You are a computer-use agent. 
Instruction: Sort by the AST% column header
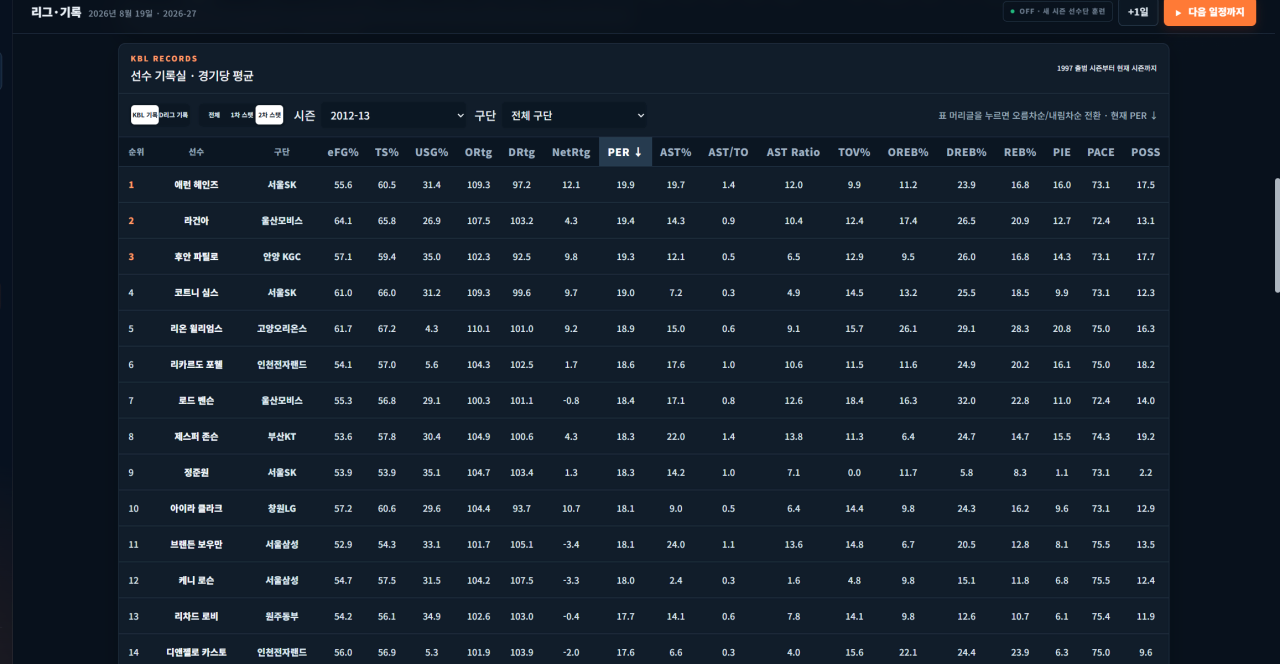676,152
